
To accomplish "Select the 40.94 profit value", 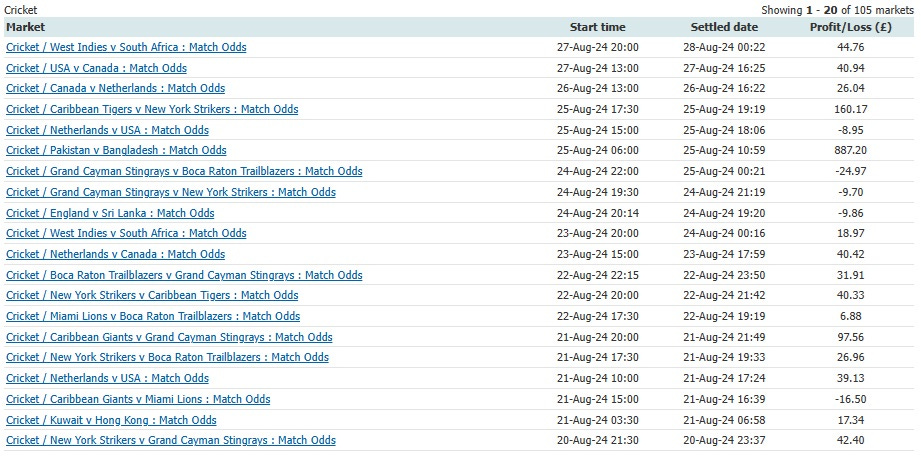I will [x=851, y=68].
